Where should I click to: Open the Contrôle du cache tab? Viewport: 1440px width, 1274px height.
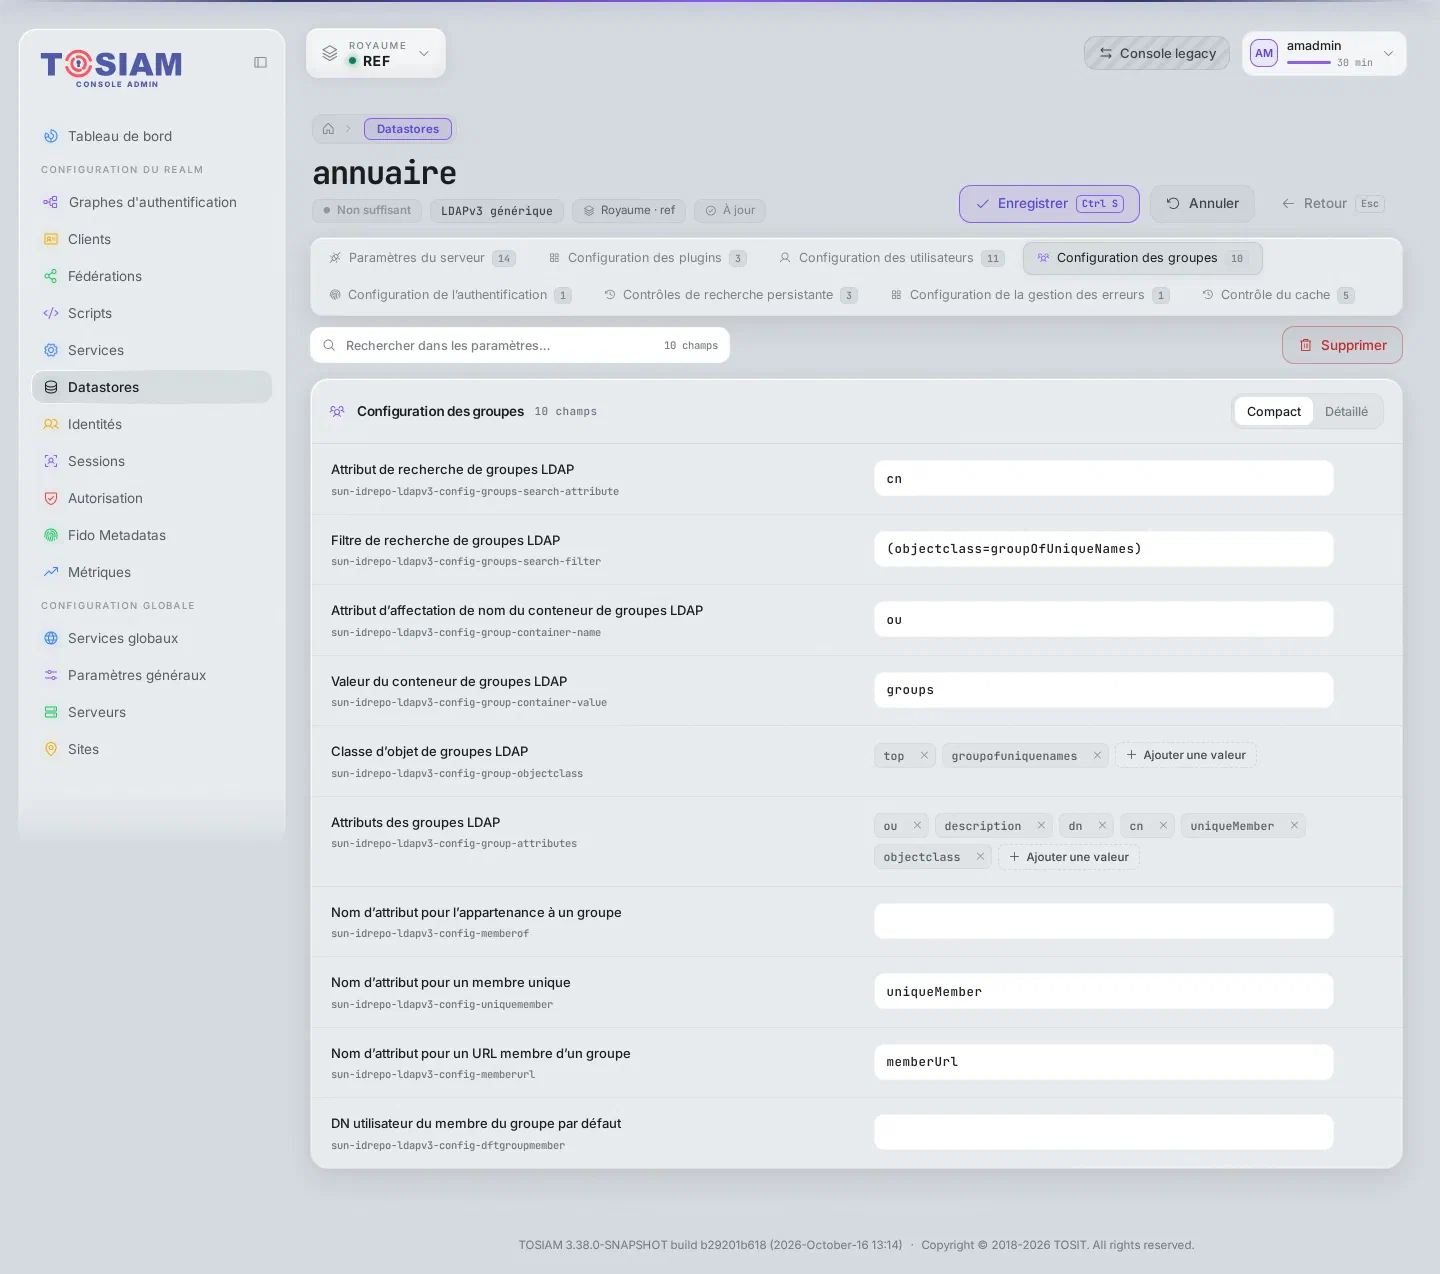[x=1278, y=295]
